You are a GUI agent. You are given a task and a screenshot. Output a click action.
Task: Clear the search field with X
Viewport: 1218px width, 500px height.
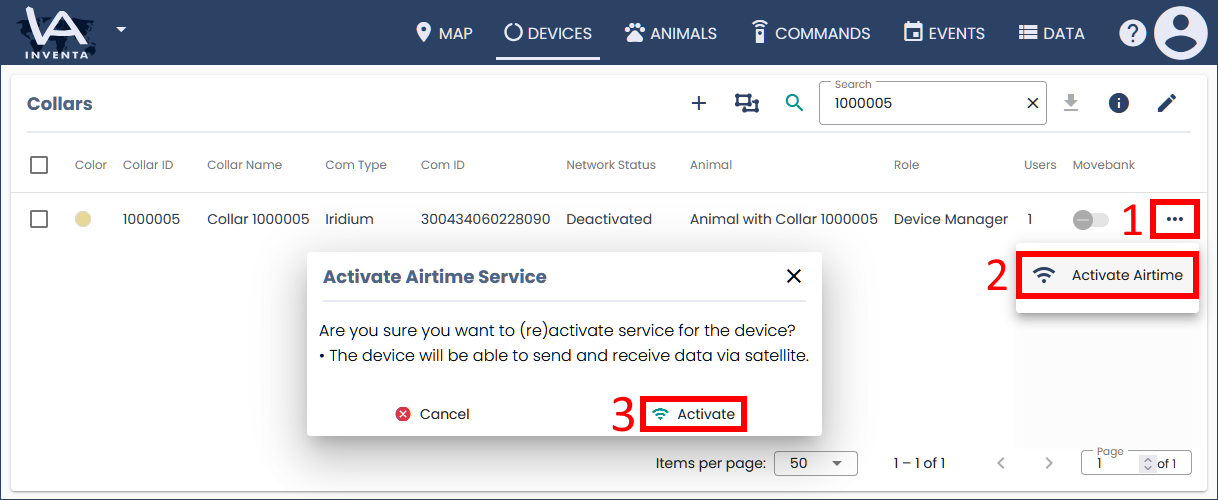pyautogui.click(x=1033, y=103)
